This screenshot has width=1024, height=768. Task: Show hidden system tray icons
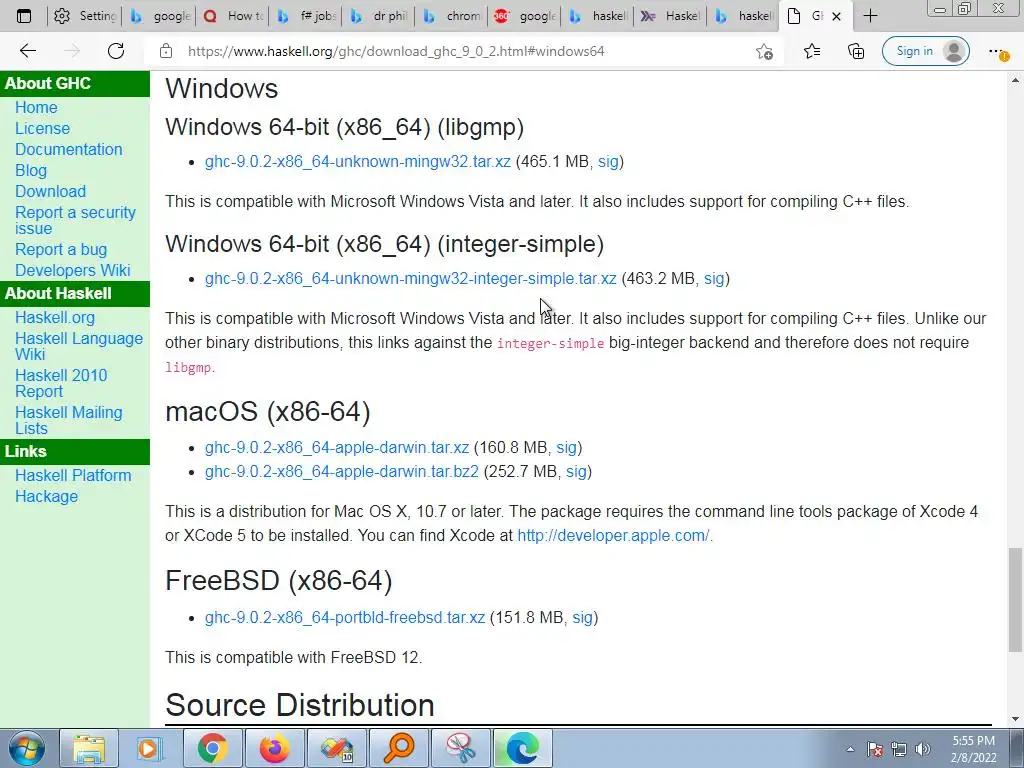click(x=850, y=750)
